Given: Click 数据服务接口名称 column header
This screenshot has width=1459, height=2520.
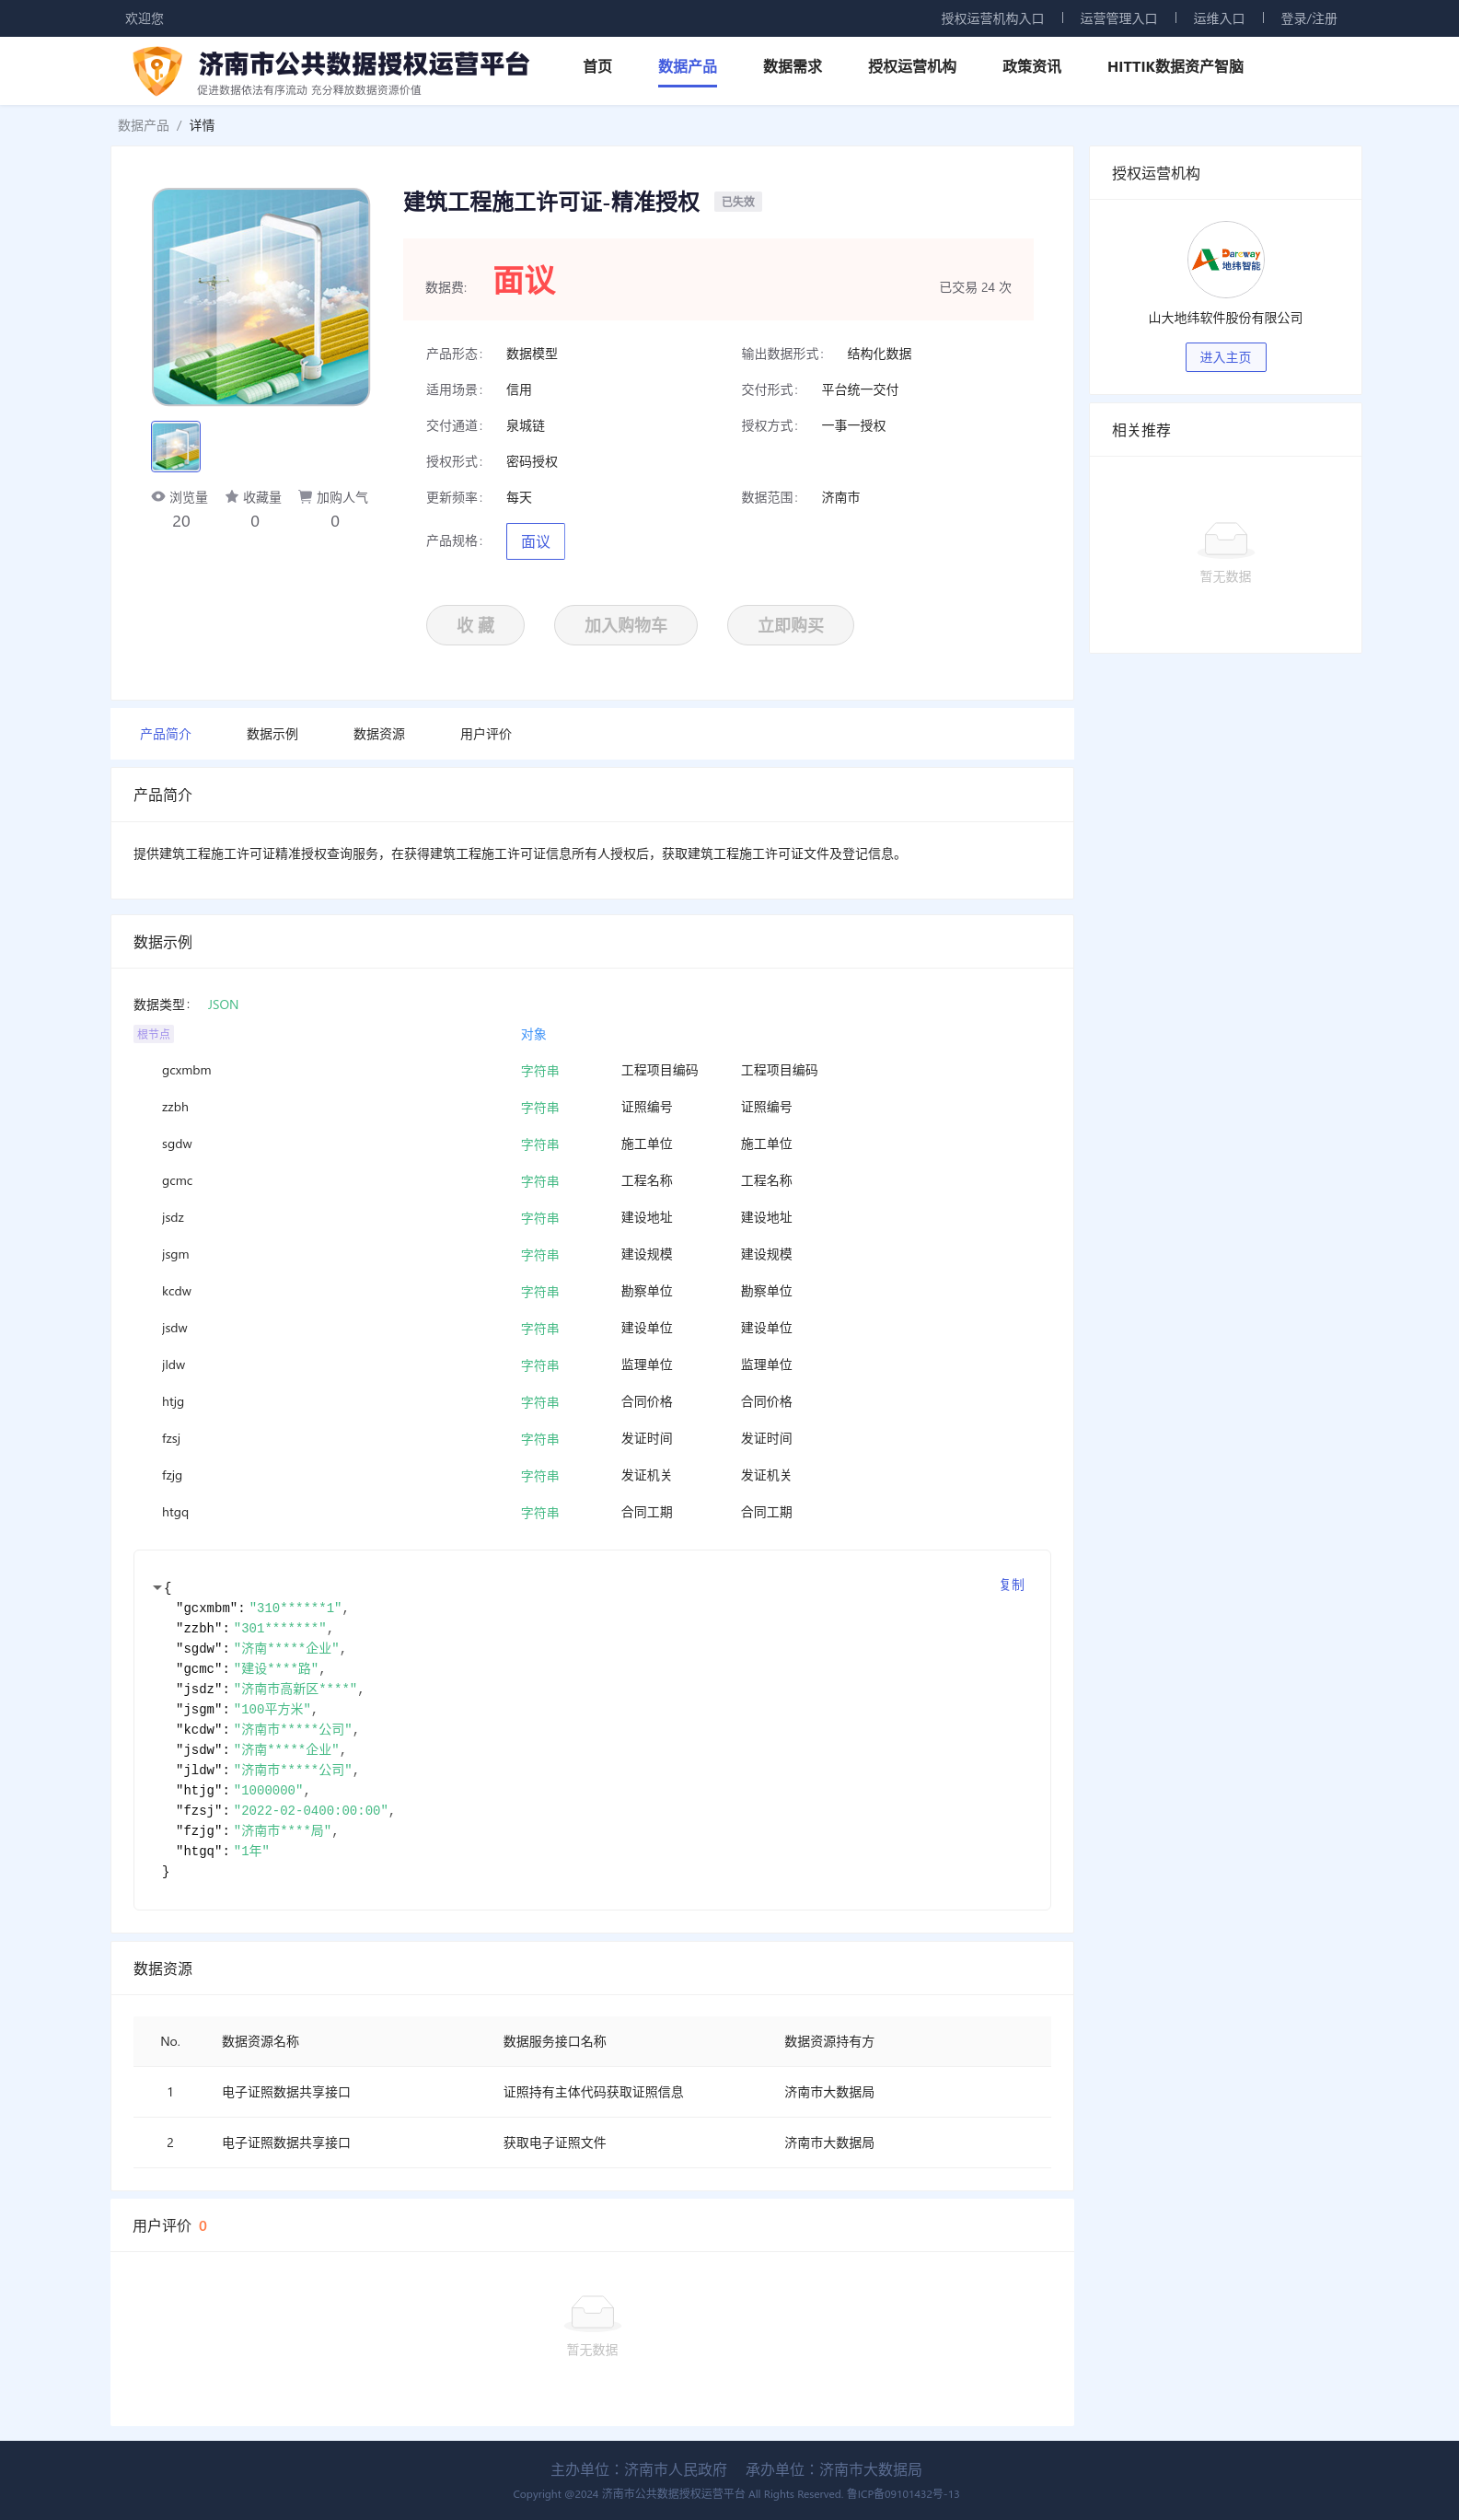Looking at the screenshot, I should (554, 2041).
